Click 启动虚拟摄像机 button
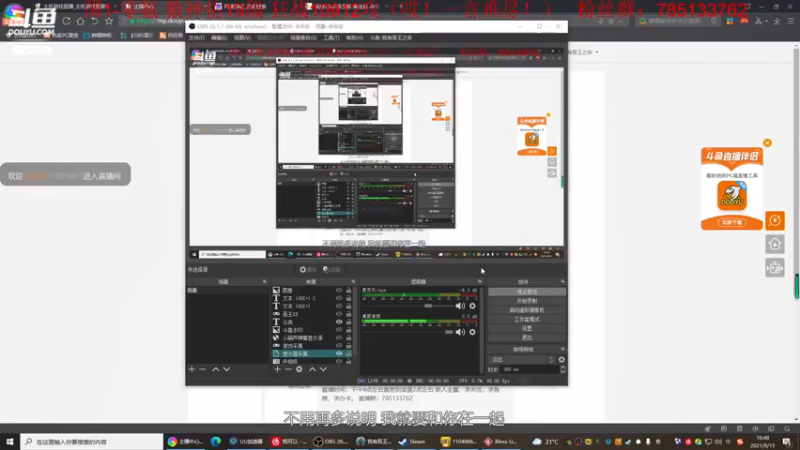The width and height of the screenshot is (800, 450). tap(527, 310)
